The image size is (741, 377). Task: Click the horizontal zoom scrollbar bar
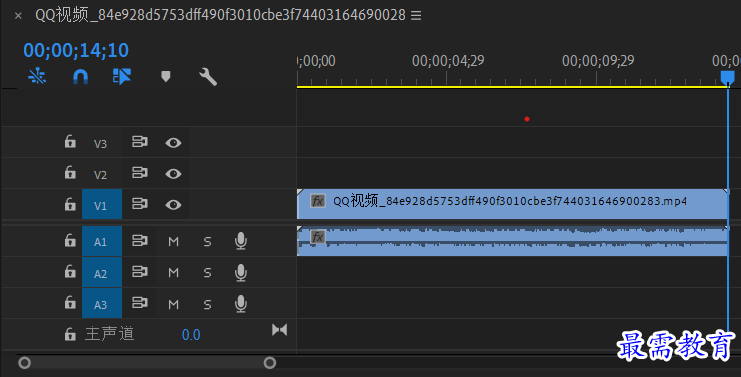tap(147, 363)
